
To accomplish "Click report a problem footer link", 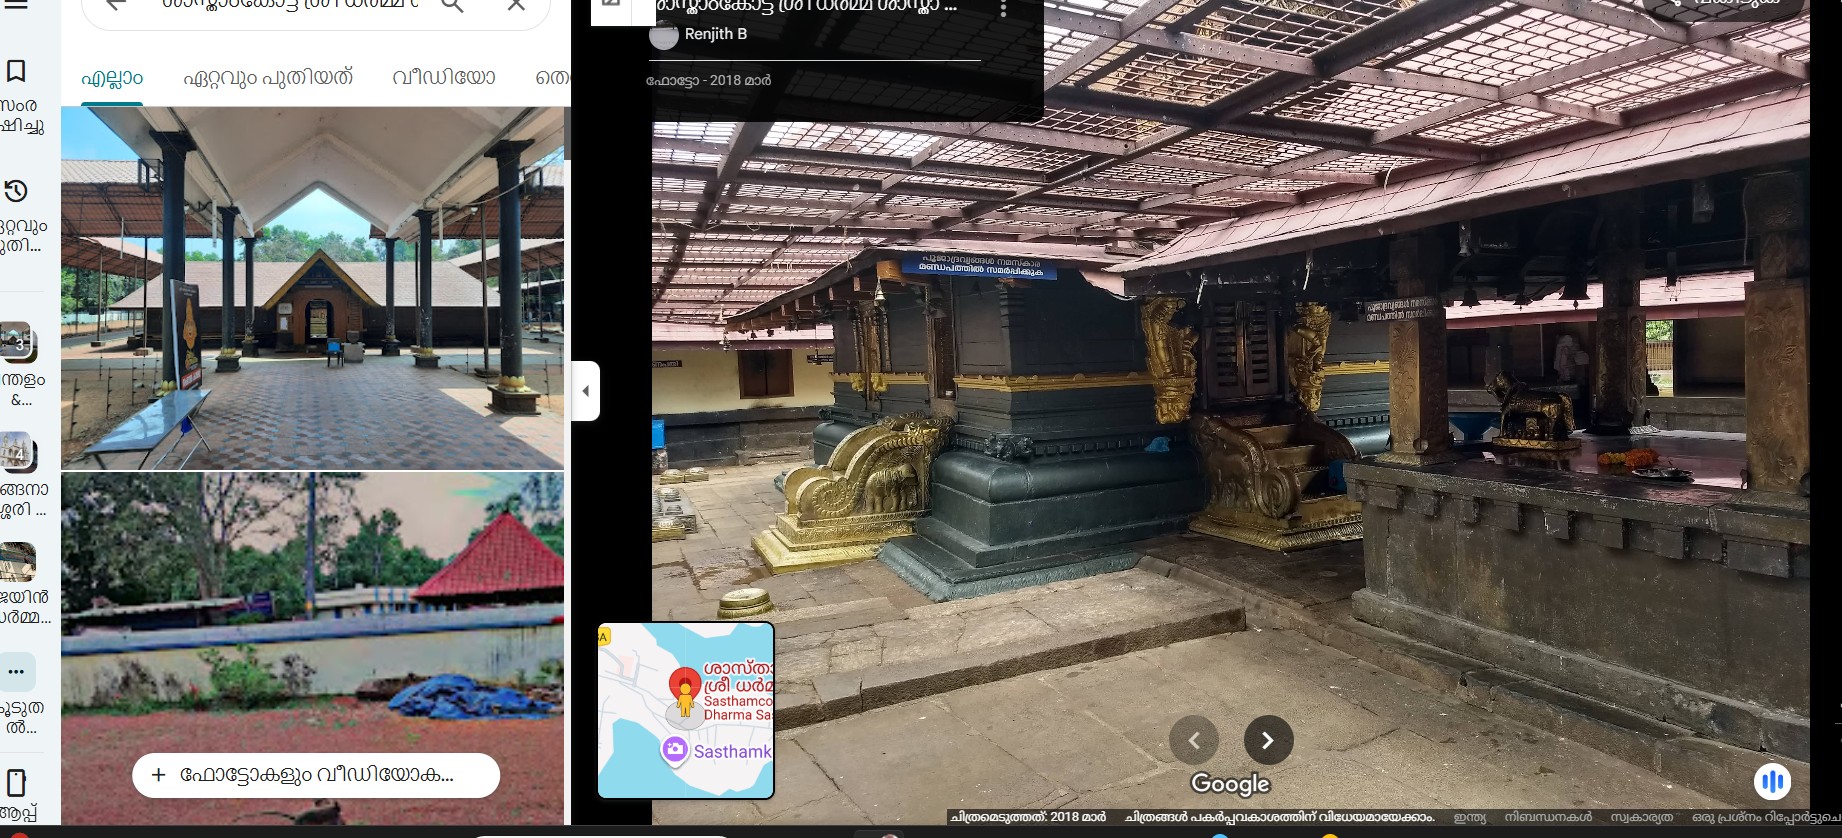I will [x=1765, y=817].
